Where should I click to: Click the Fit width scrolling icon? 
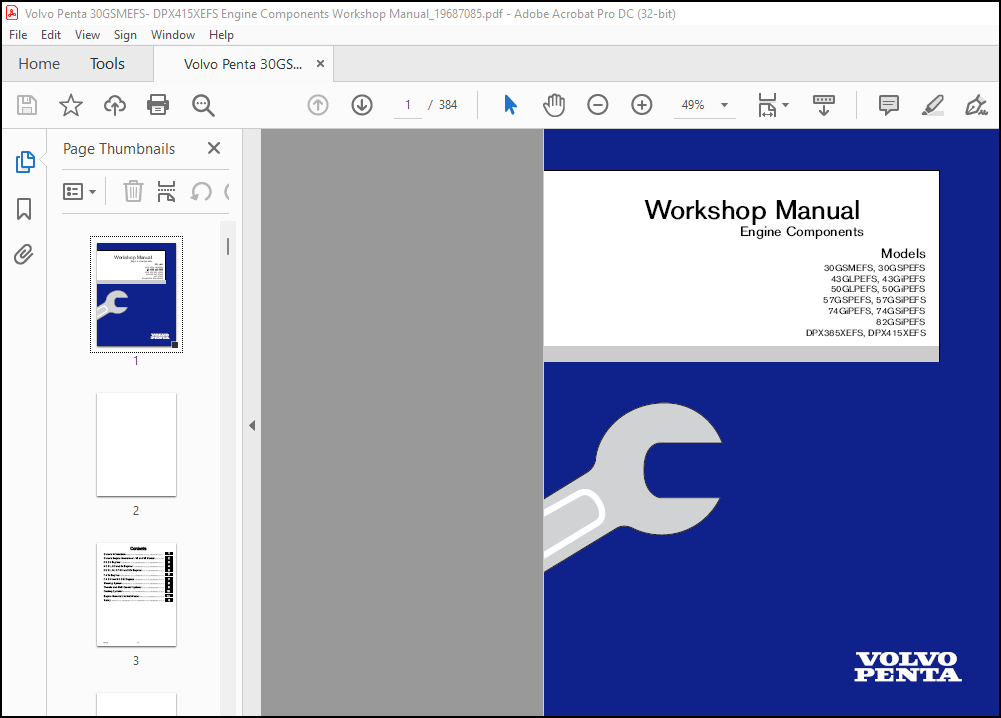767,105
